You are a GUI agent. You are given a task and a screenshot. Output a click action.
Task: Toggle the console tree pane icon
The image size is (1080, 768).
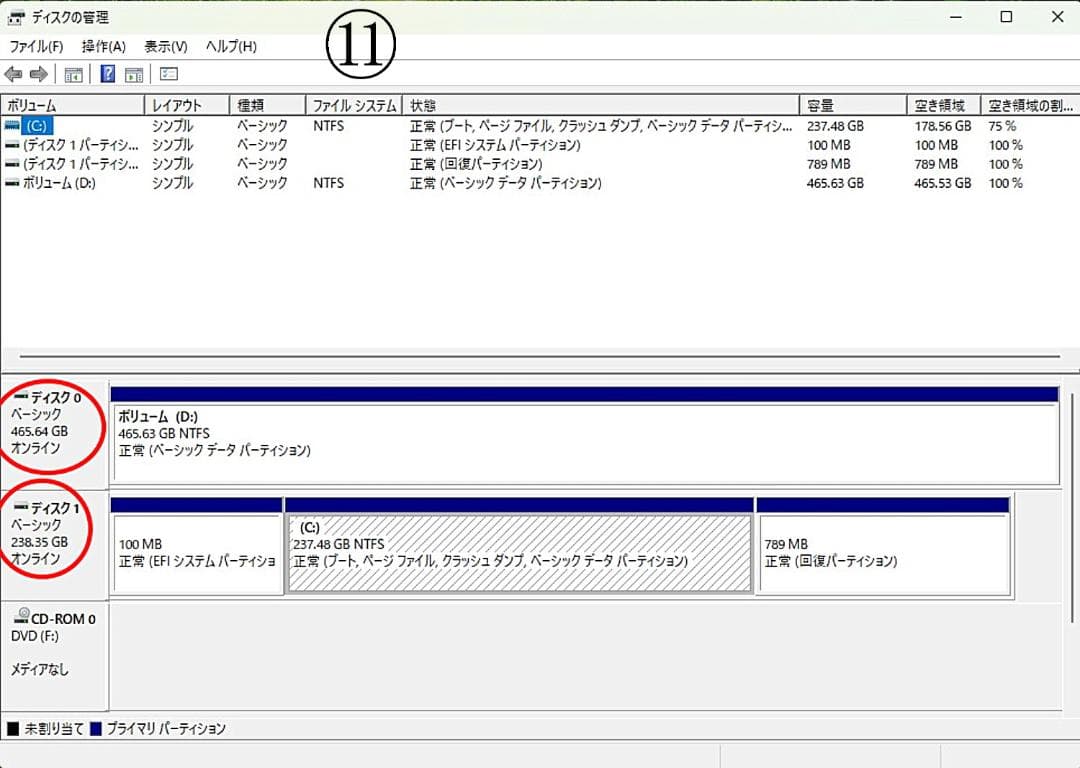[73, 73]
